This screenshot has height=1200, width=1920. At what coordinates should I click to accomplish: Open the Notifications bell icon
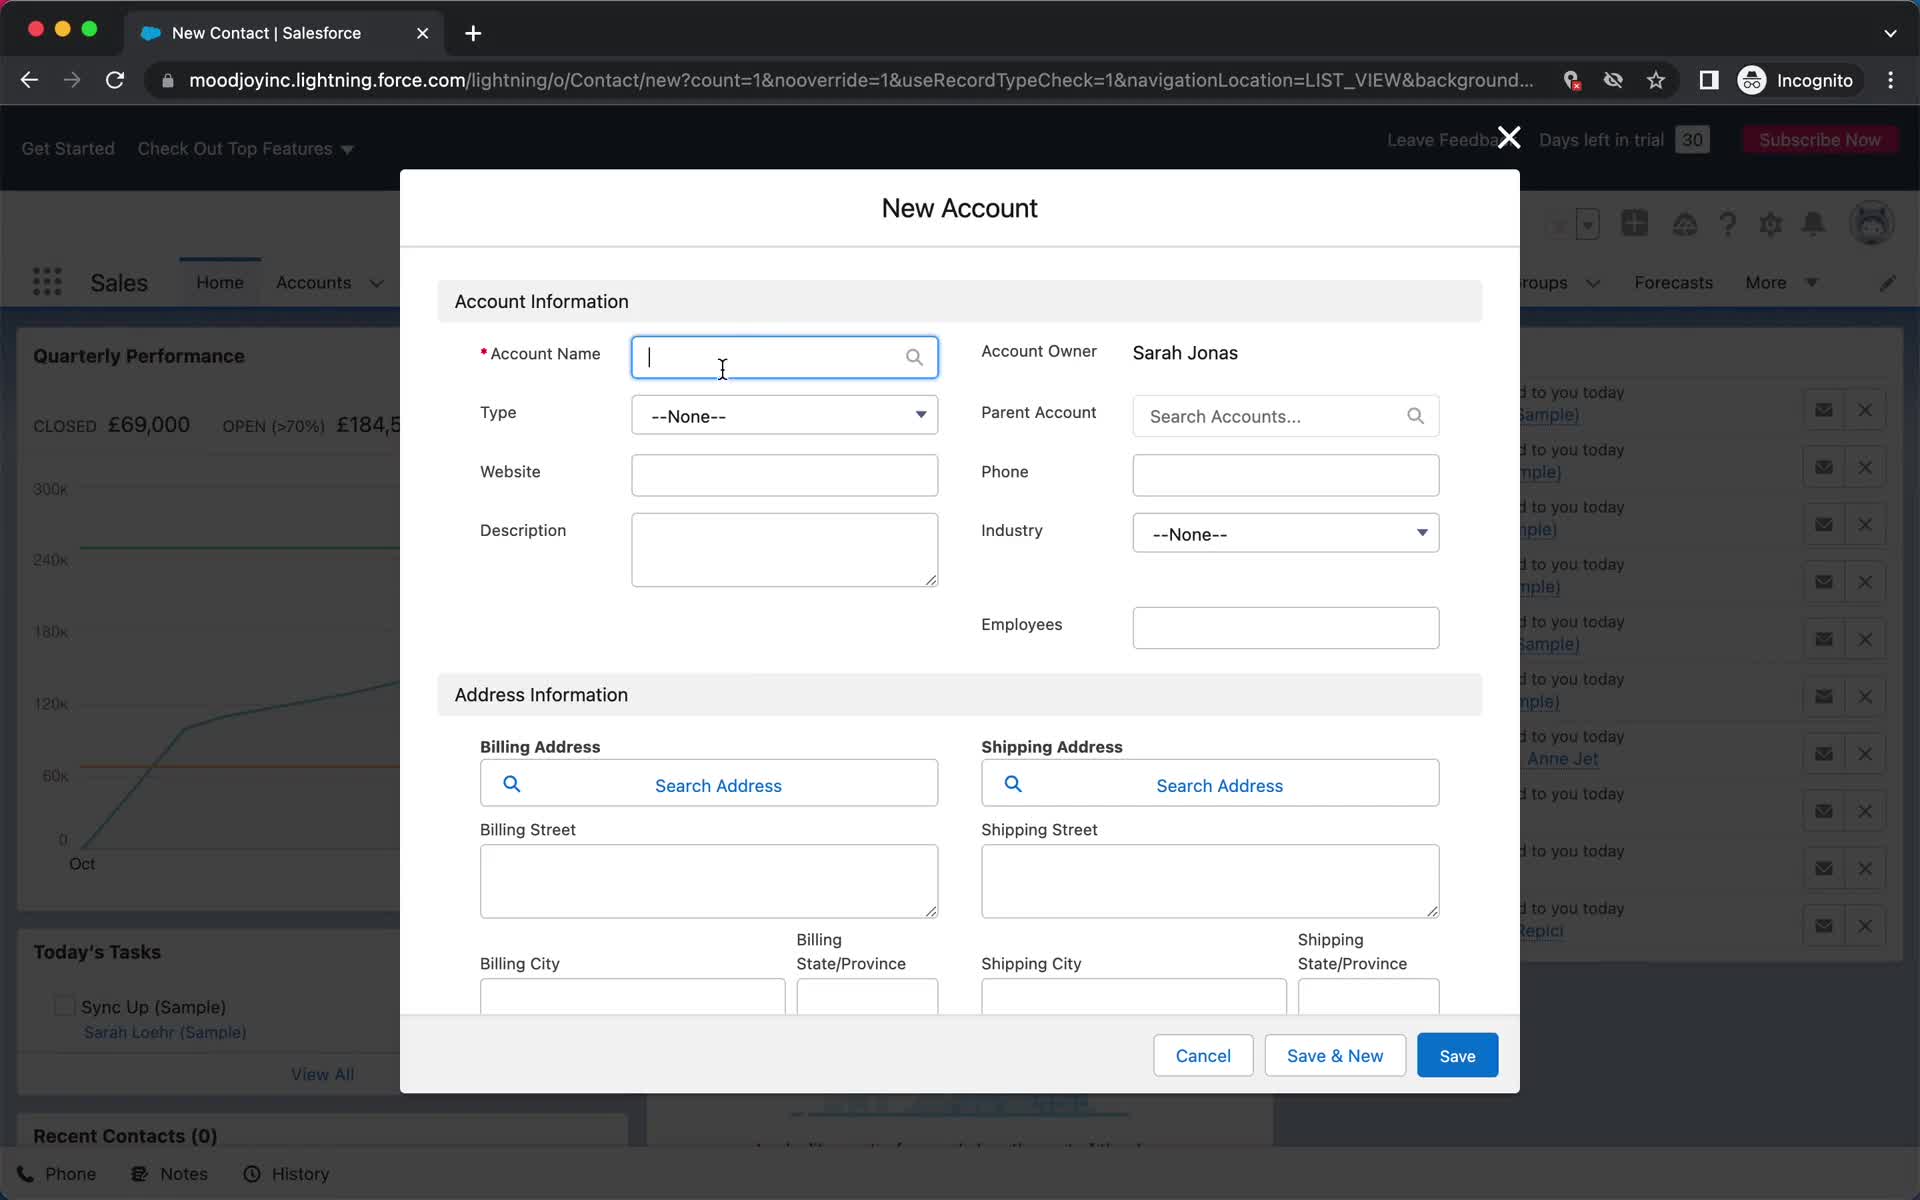coord(1814,224)
